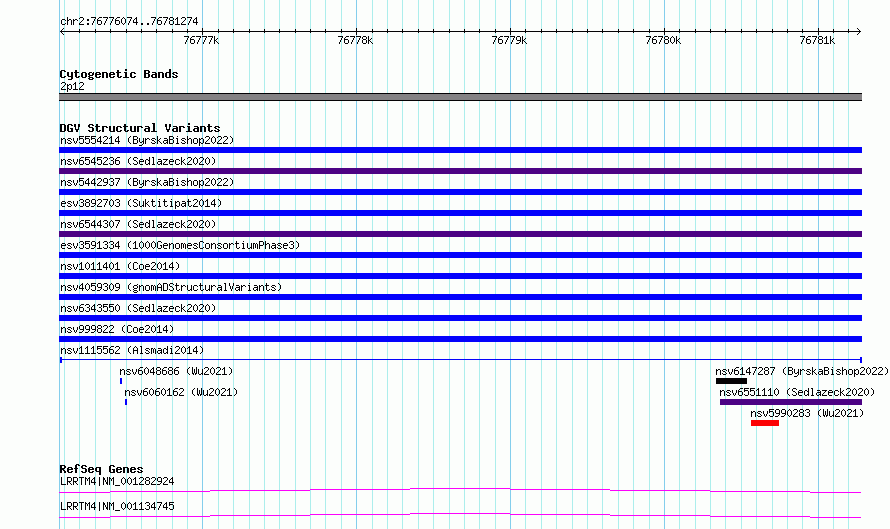Click the 76780k ruler label
Viewport: 890px width, 529px height.
pyautogui.click(x=663, y=40)
